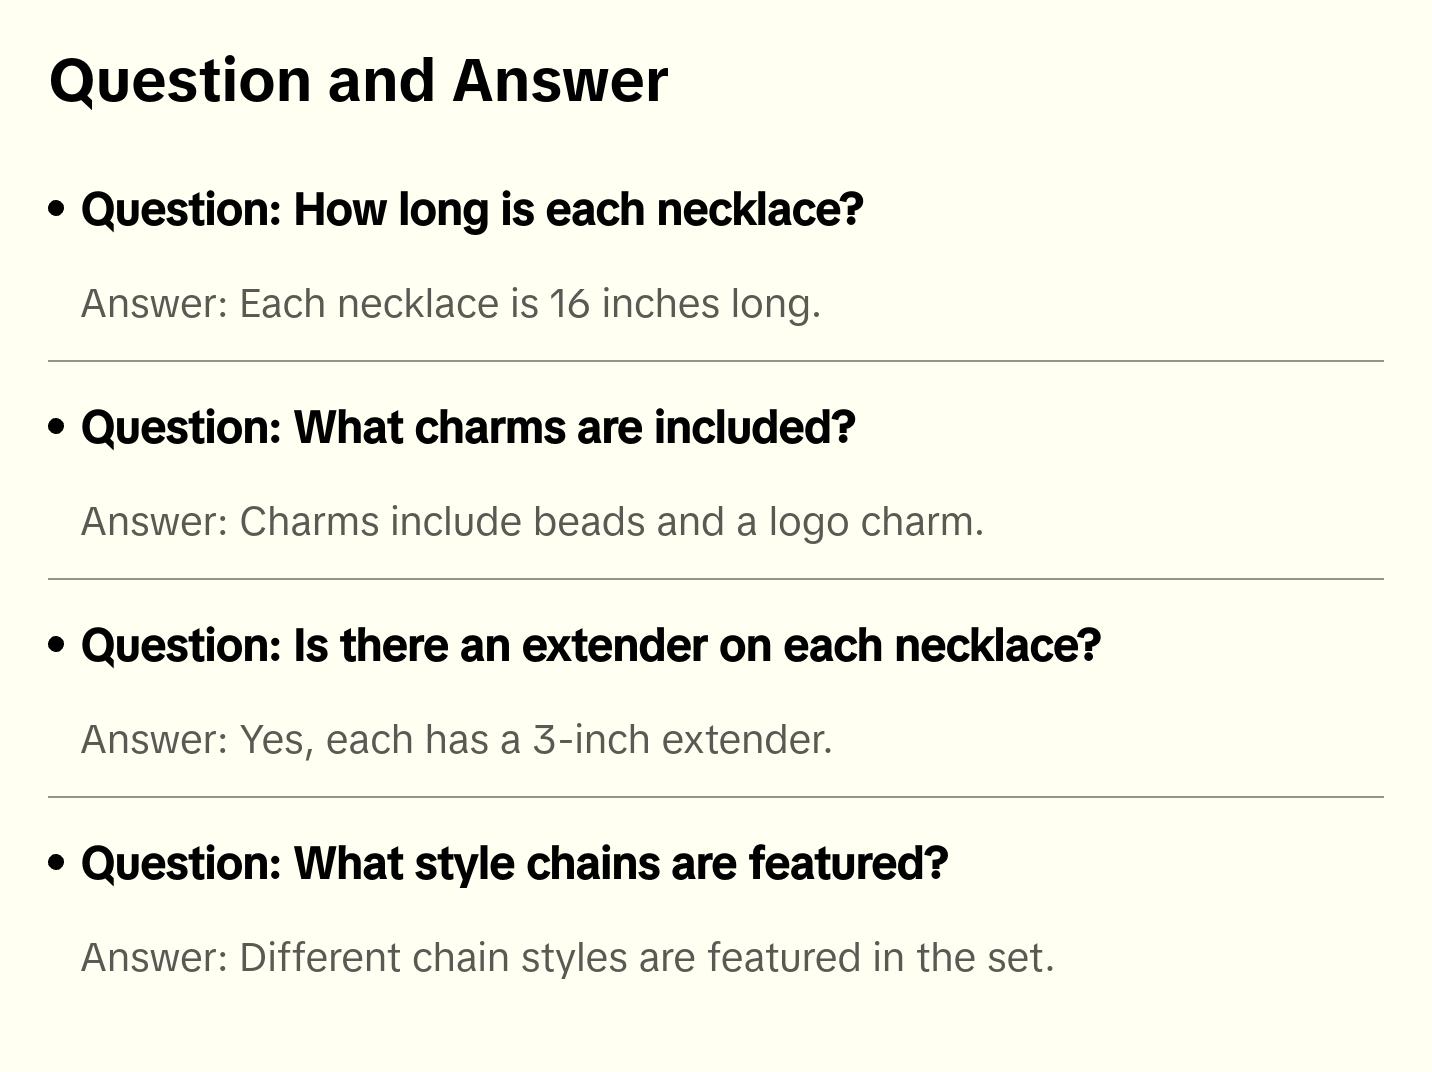Open the 'Is there an extender' question
This screenshot has height=1072, width=1432.
click(x=590, y=646)
